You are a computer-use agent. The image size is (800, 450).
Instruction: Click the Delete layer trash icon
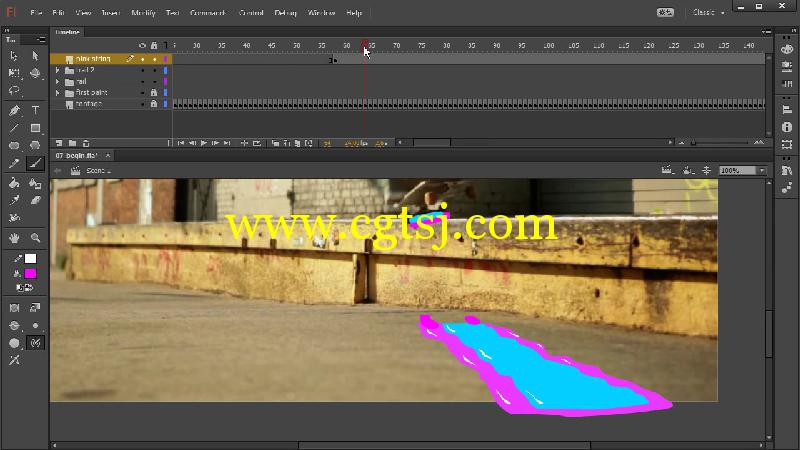coord(86,143)
